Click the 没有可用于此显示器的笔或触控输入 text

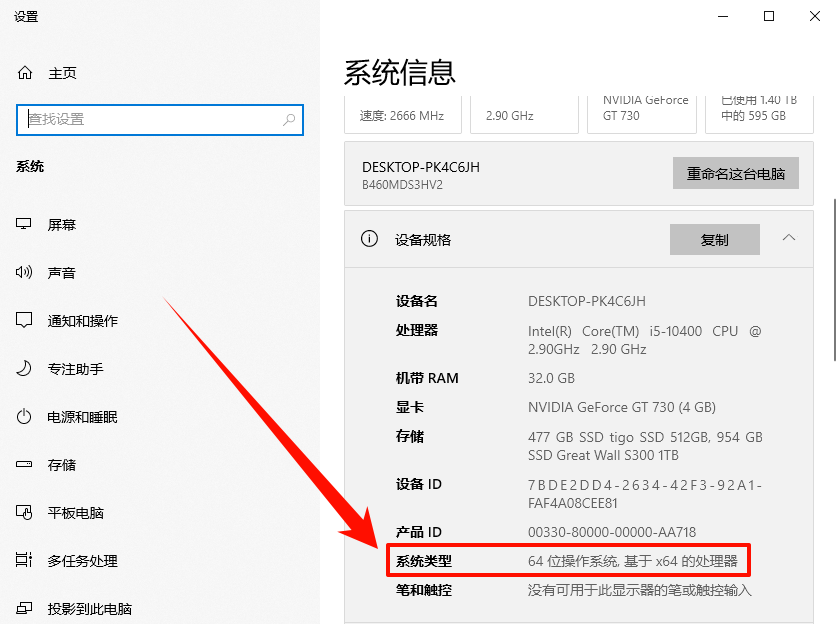pyautogui.click(x=640, y=590)
